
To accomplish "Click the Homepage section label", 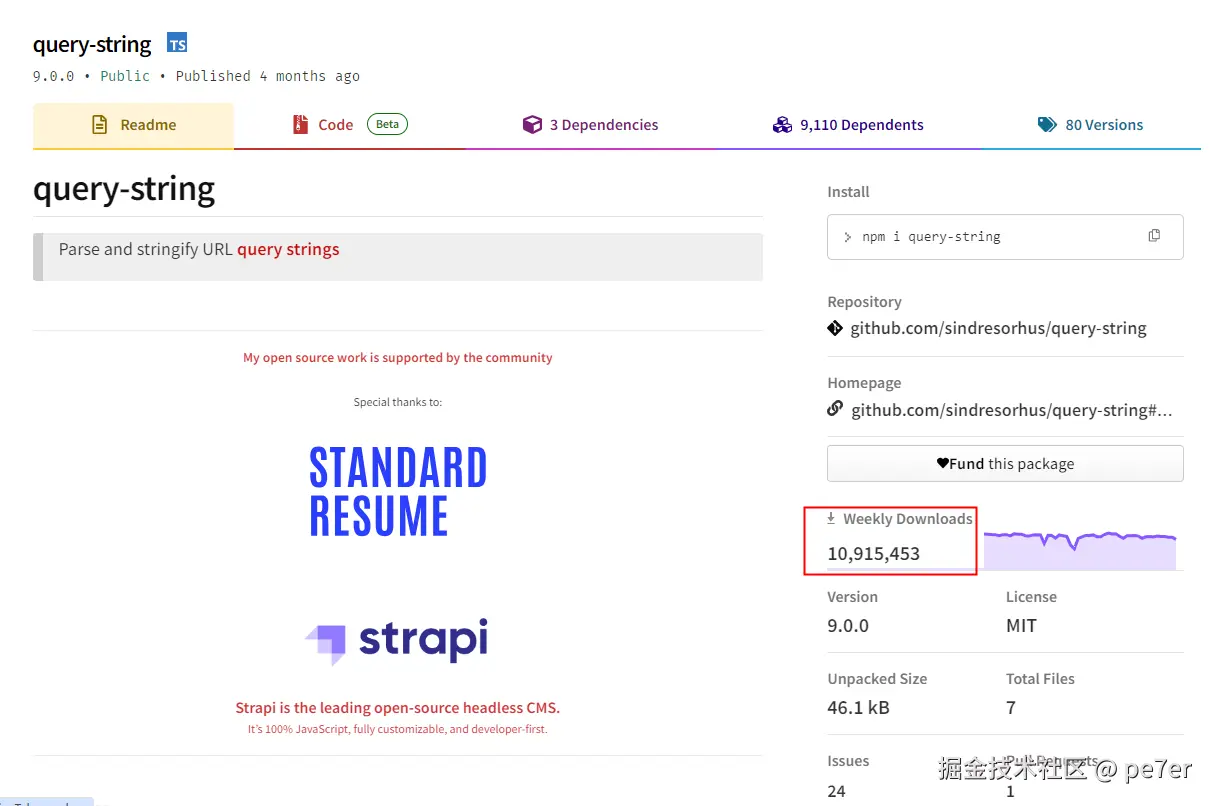I will (864, 383).
